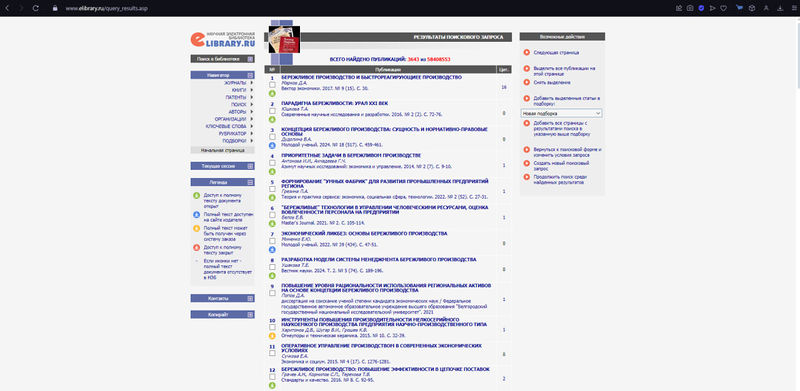Select the checkbox for publication 8
The height and width of the screenshot is (391, 800).
point(272,267)
